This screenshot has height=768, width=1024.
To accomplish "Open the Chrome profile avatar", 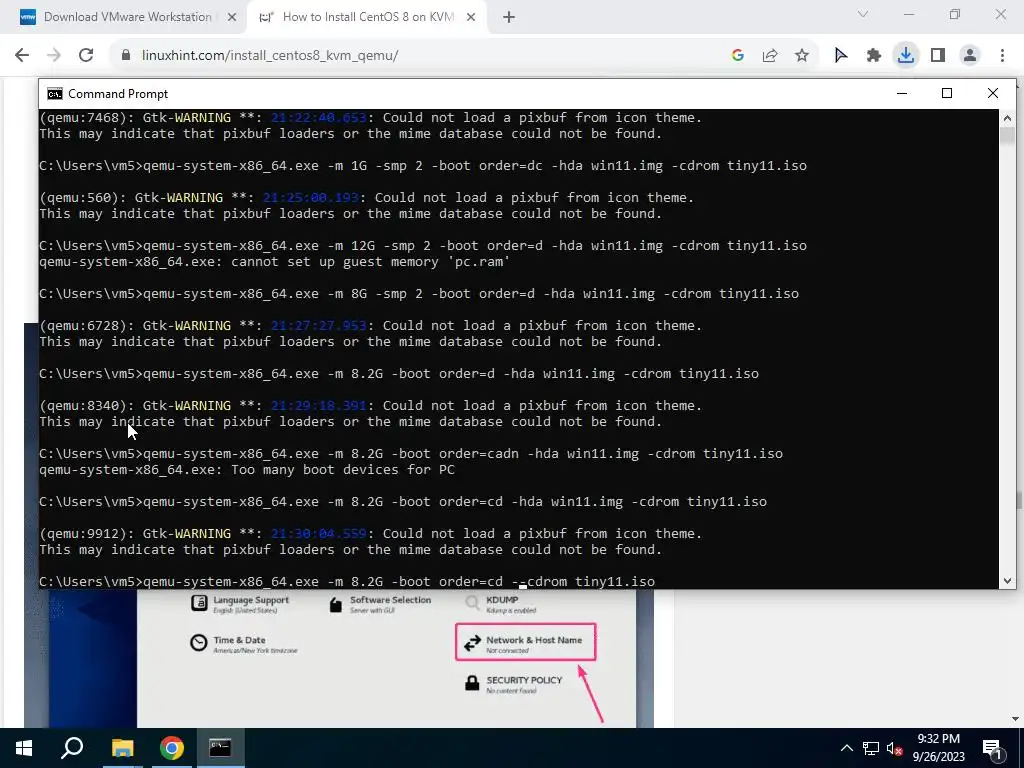I will [x=970, y=56].
